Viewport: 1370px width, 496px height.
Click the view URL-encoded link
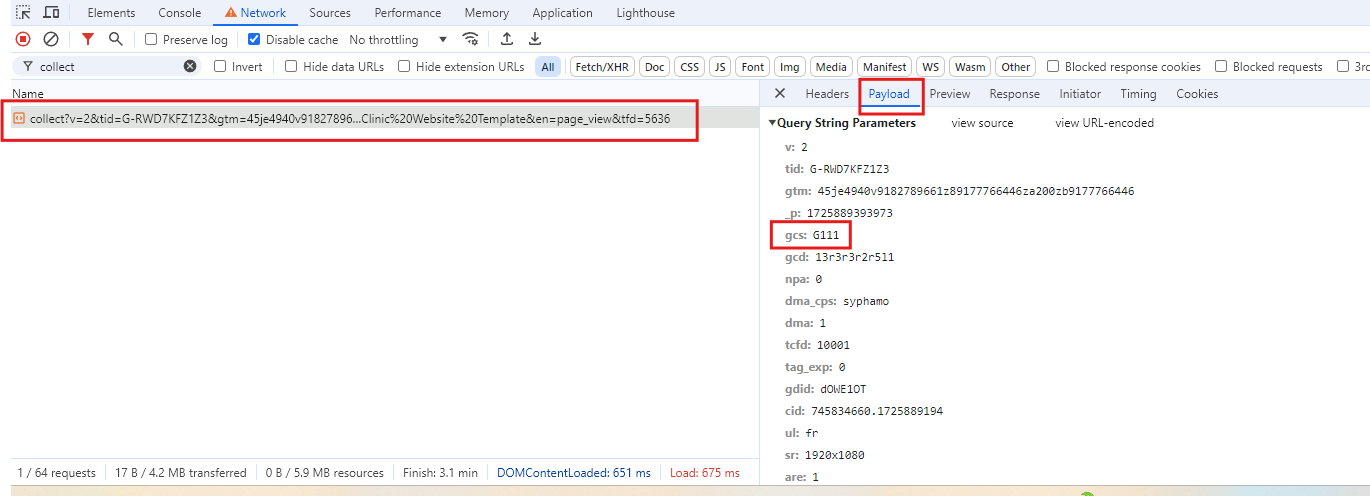click(1104, 123)
